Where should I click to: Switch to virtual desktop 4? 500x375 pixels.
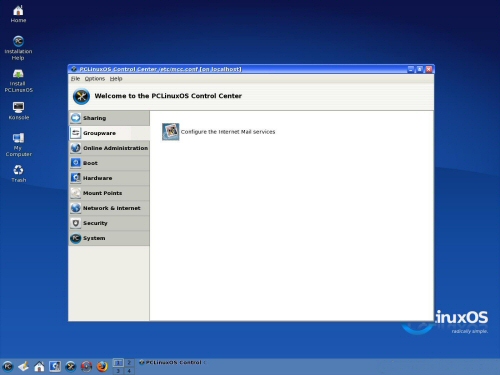pyautogui.click(x=129, y=371)
